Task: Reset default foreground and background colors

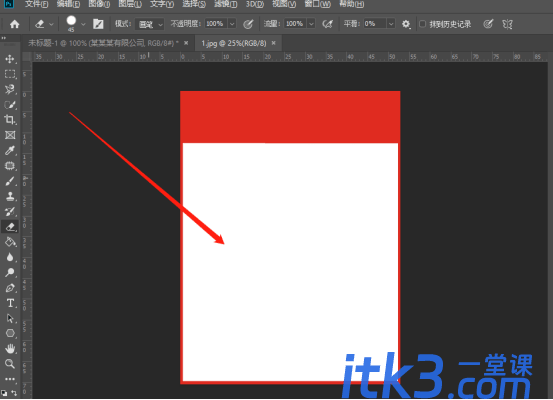Action: coord(4,393)
